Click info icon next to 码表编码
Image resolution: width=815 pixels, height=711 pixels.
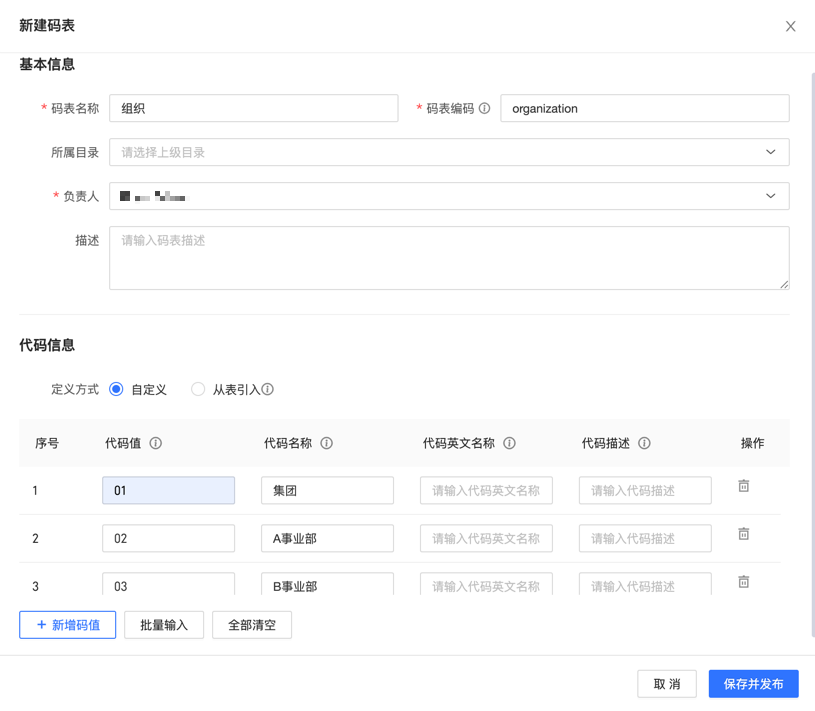tap(484, 108)
